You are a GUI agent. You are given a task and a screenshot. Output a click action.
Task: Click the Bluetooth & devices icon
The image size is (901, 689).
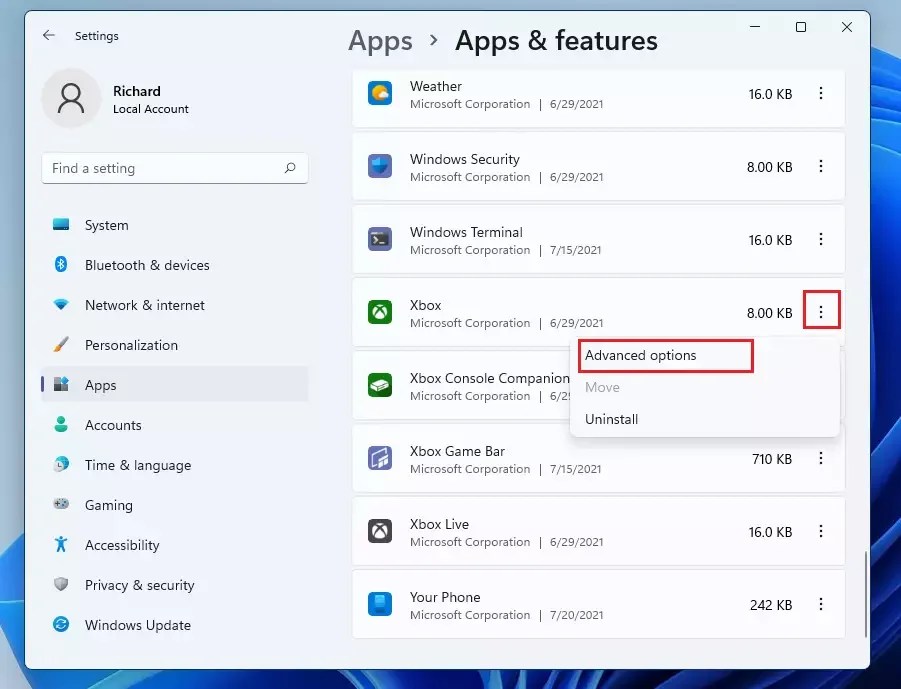(61, 265)
